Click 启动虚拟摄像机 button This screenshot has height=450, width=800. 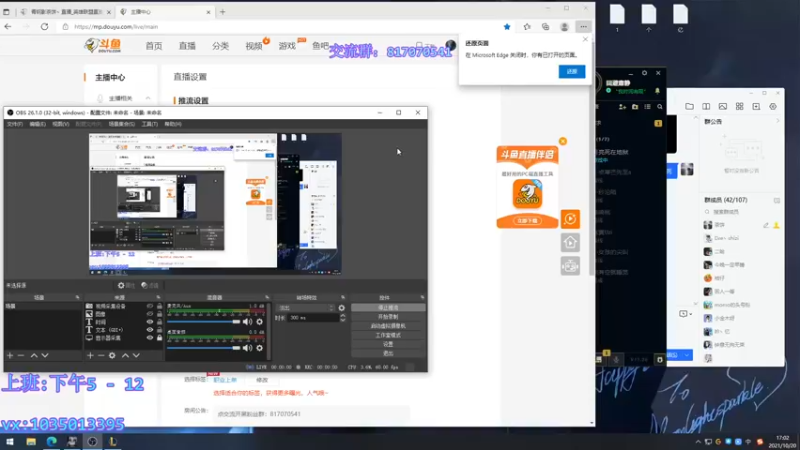tap(388, 326)
